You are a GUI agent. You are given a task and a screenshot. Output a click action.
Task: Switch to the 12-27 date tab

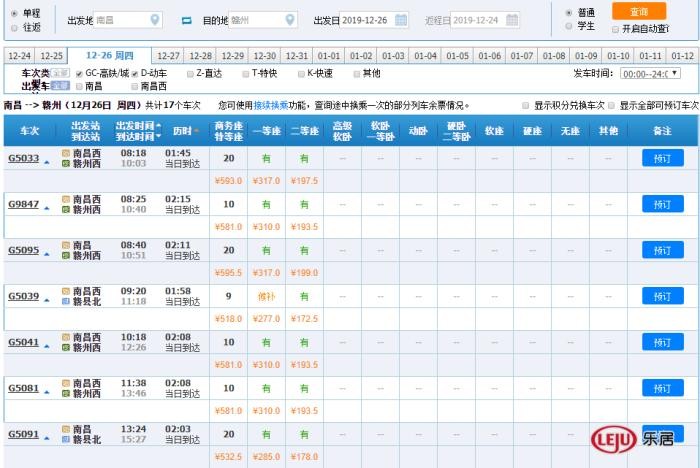pyautogui.click(x=168, y=56)
